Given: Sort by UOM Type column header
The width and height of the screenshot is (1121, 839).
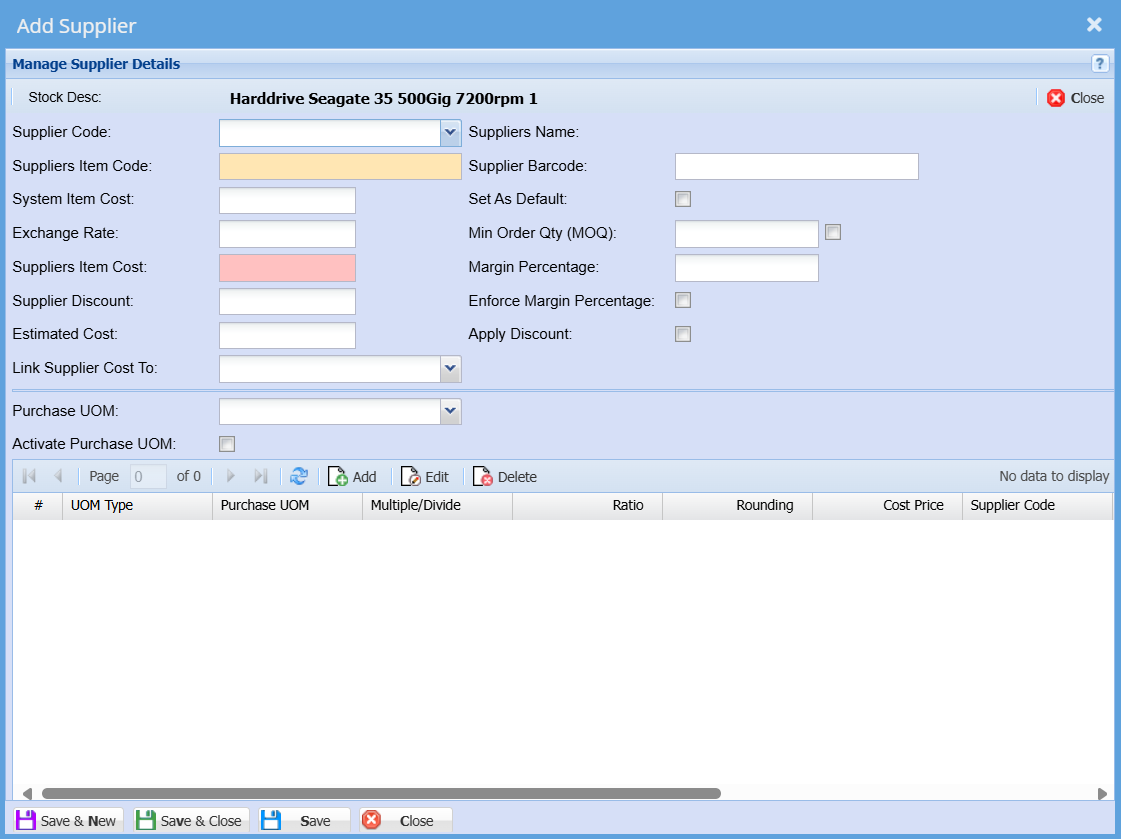Looking at the screenshot, I should (137, 505).
